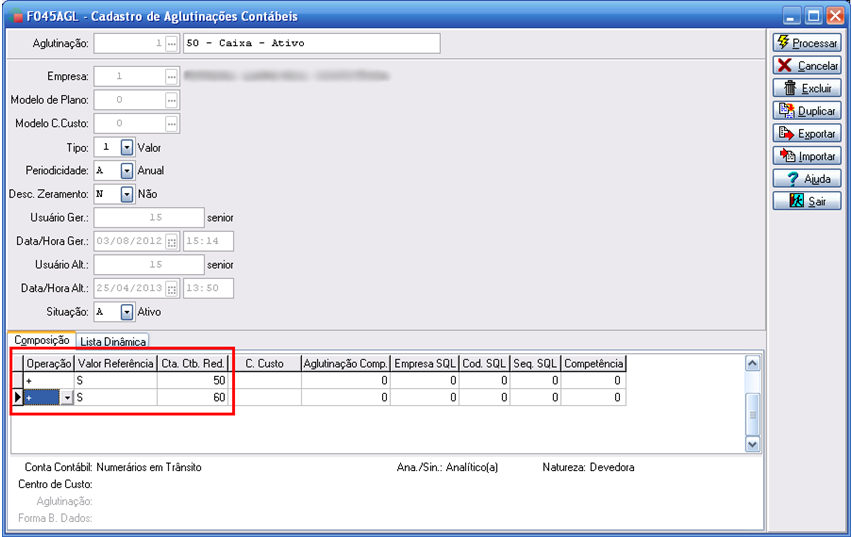
Task: Close the F045AGL window
Action: [x=835, y=16]
